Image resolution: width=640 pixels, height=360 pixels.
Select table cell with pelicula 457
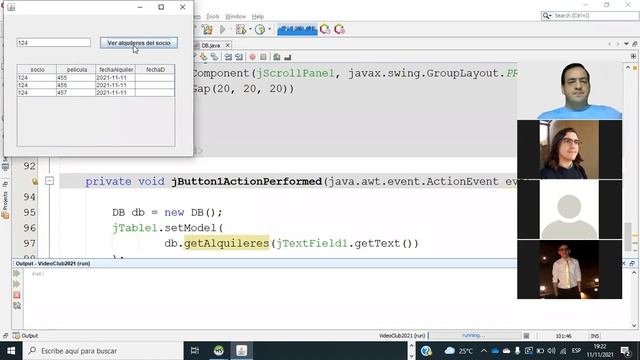pyautogui.click(x=76, y=93)
